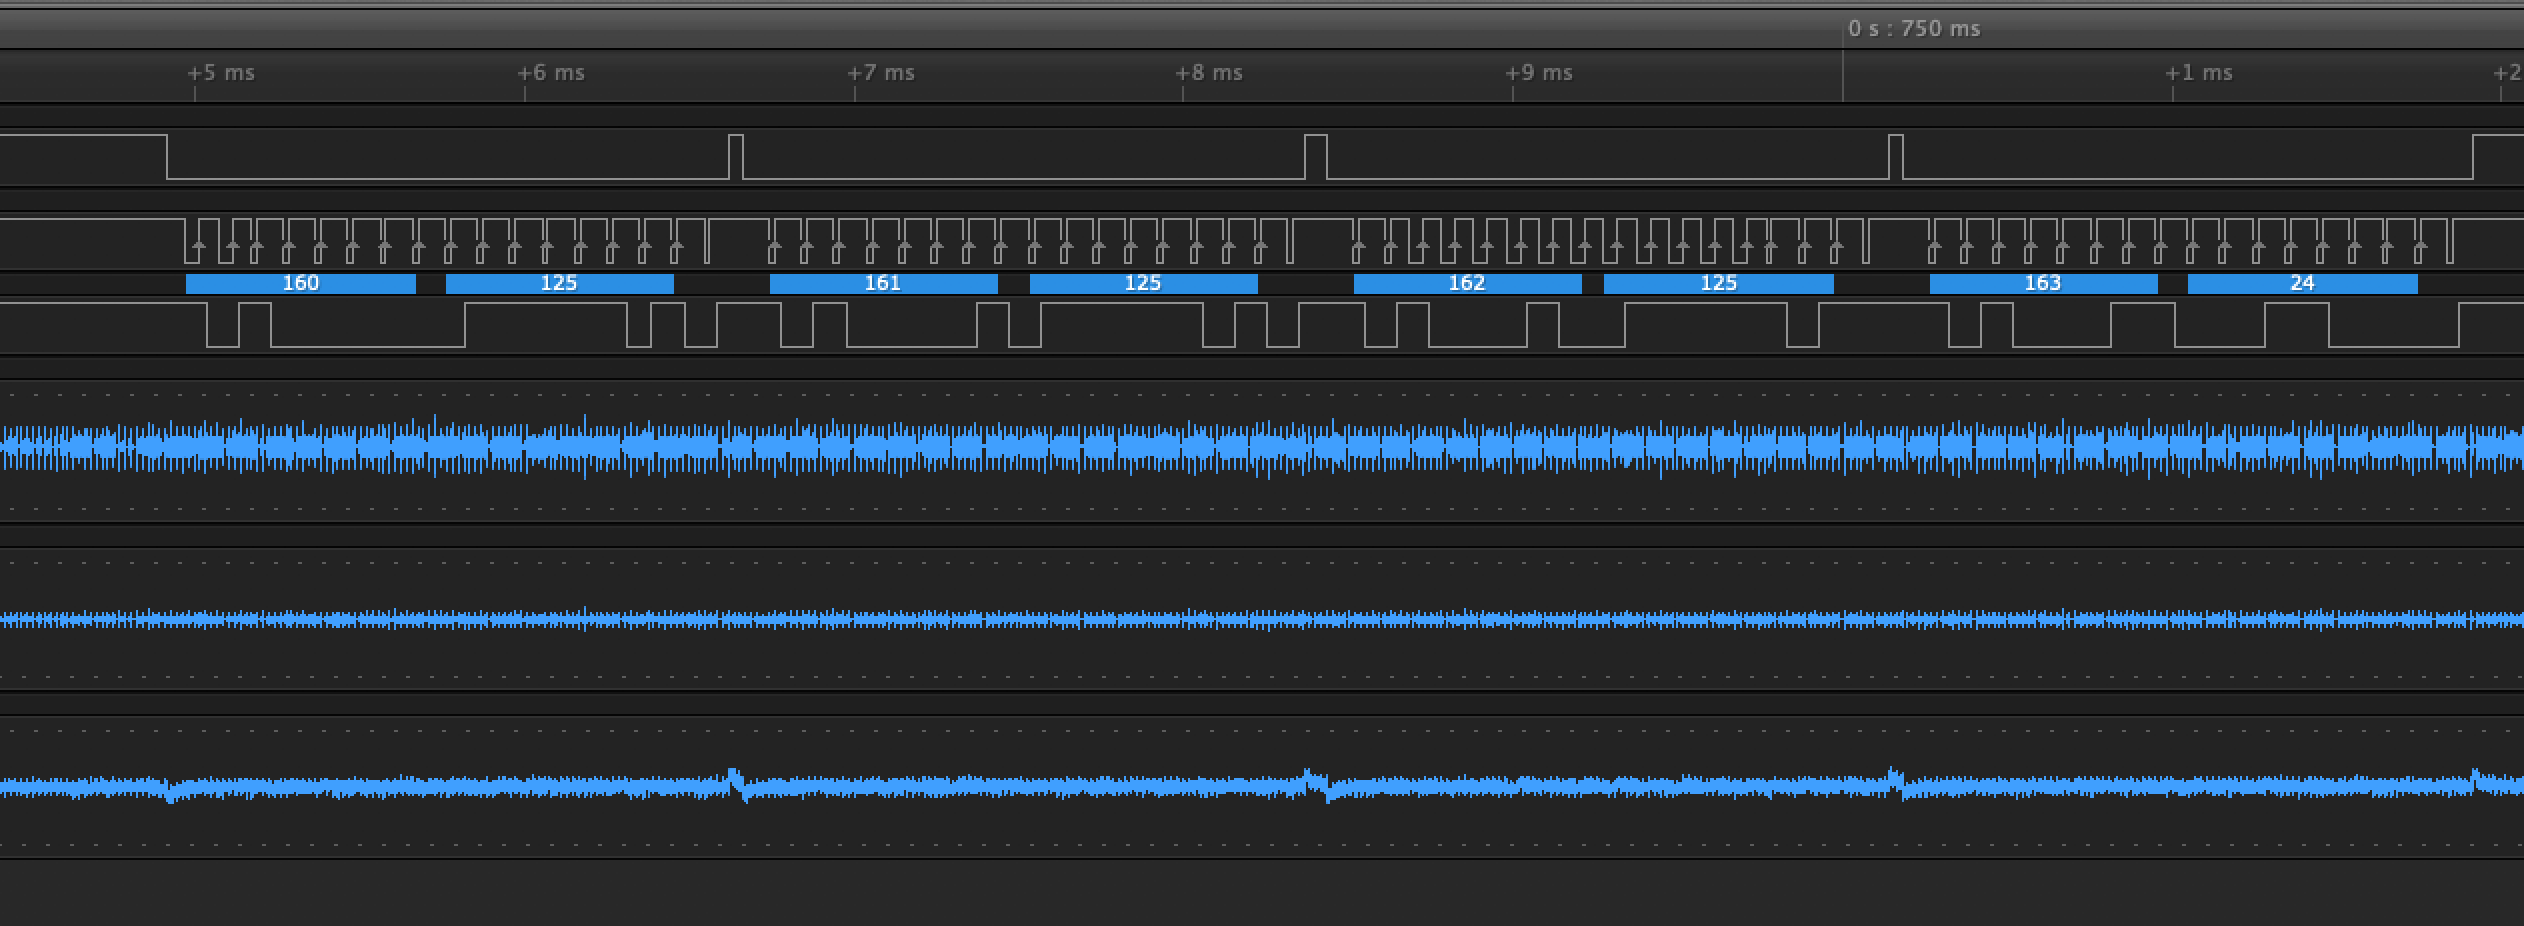Click the +6 ms time ruler label
The image size is (2524, 926).
click(x=551, y=73)
